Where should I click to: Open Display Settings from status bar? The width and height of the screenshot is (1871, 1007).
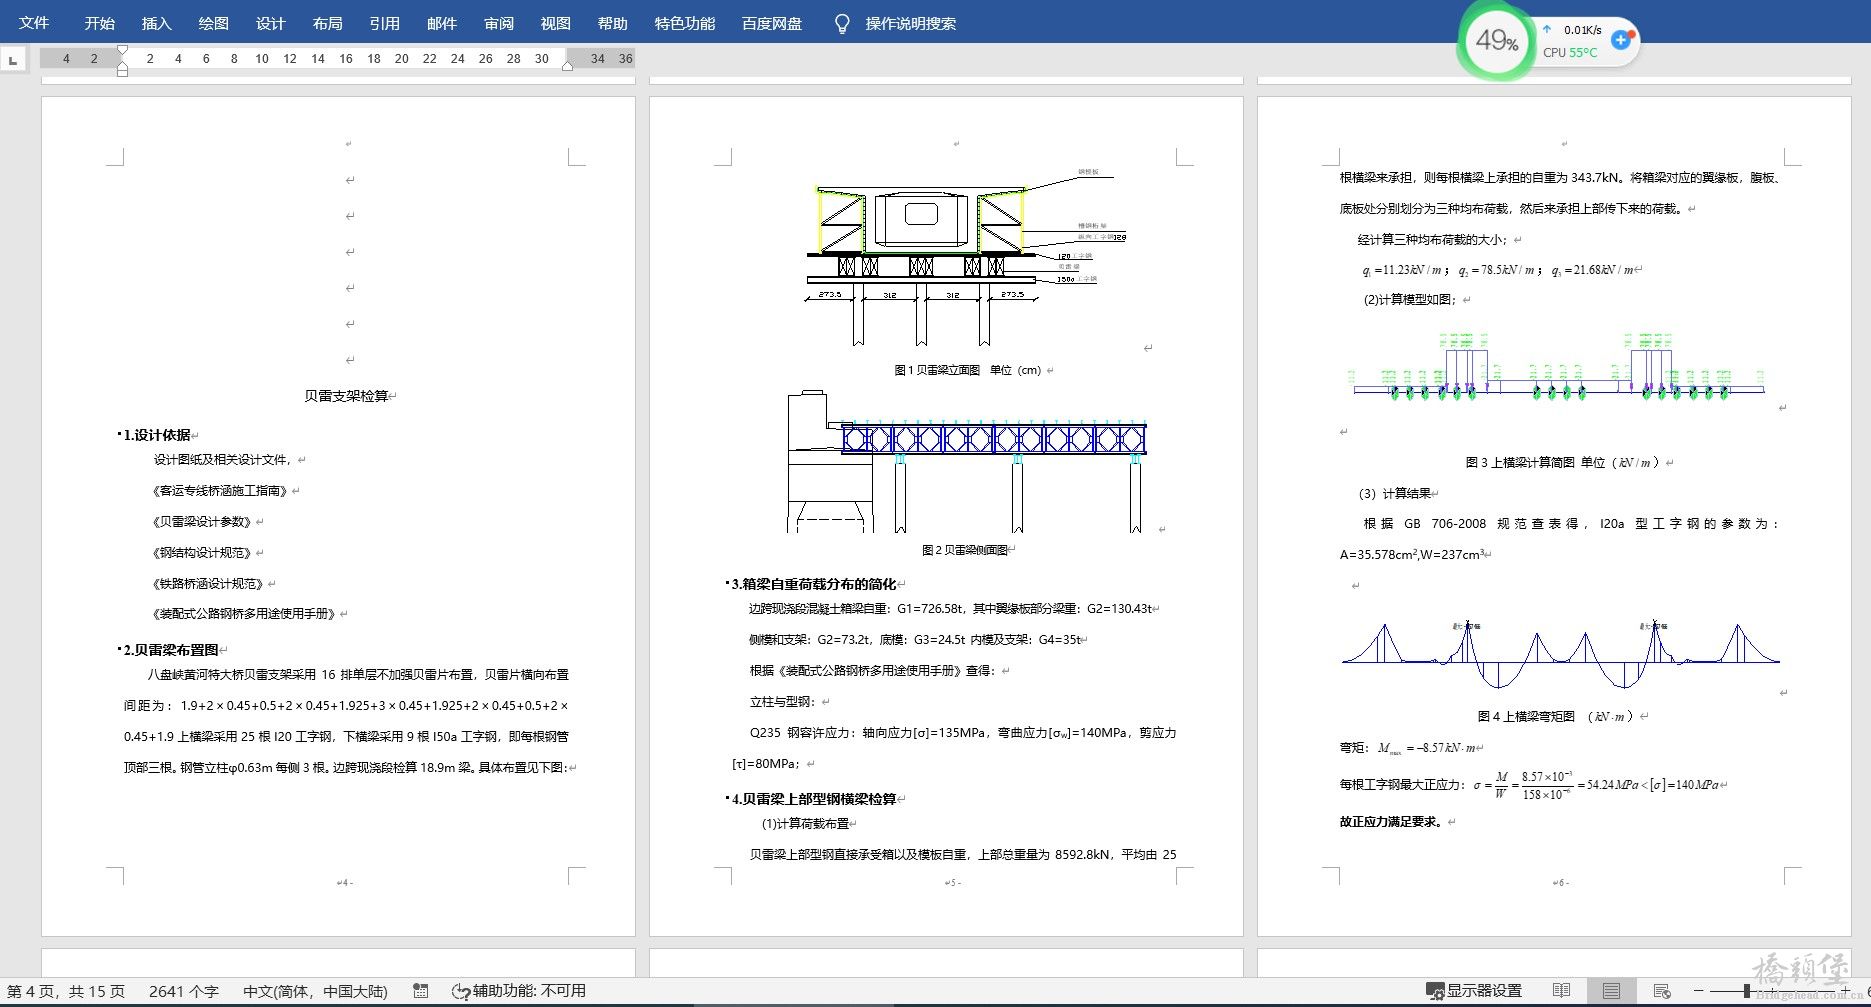[x=1473, y=991]
